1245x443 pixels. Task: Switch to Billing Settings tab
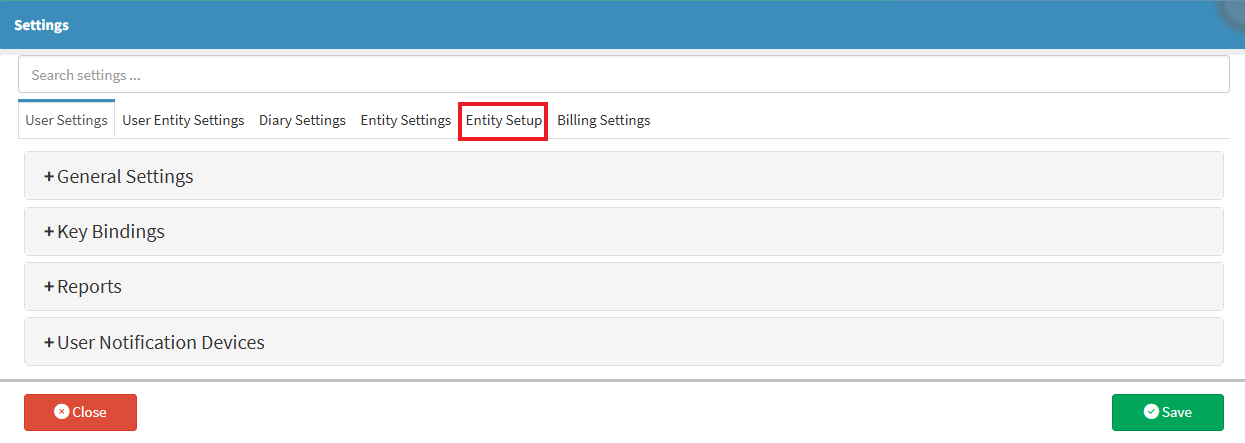tap(604, 120)
